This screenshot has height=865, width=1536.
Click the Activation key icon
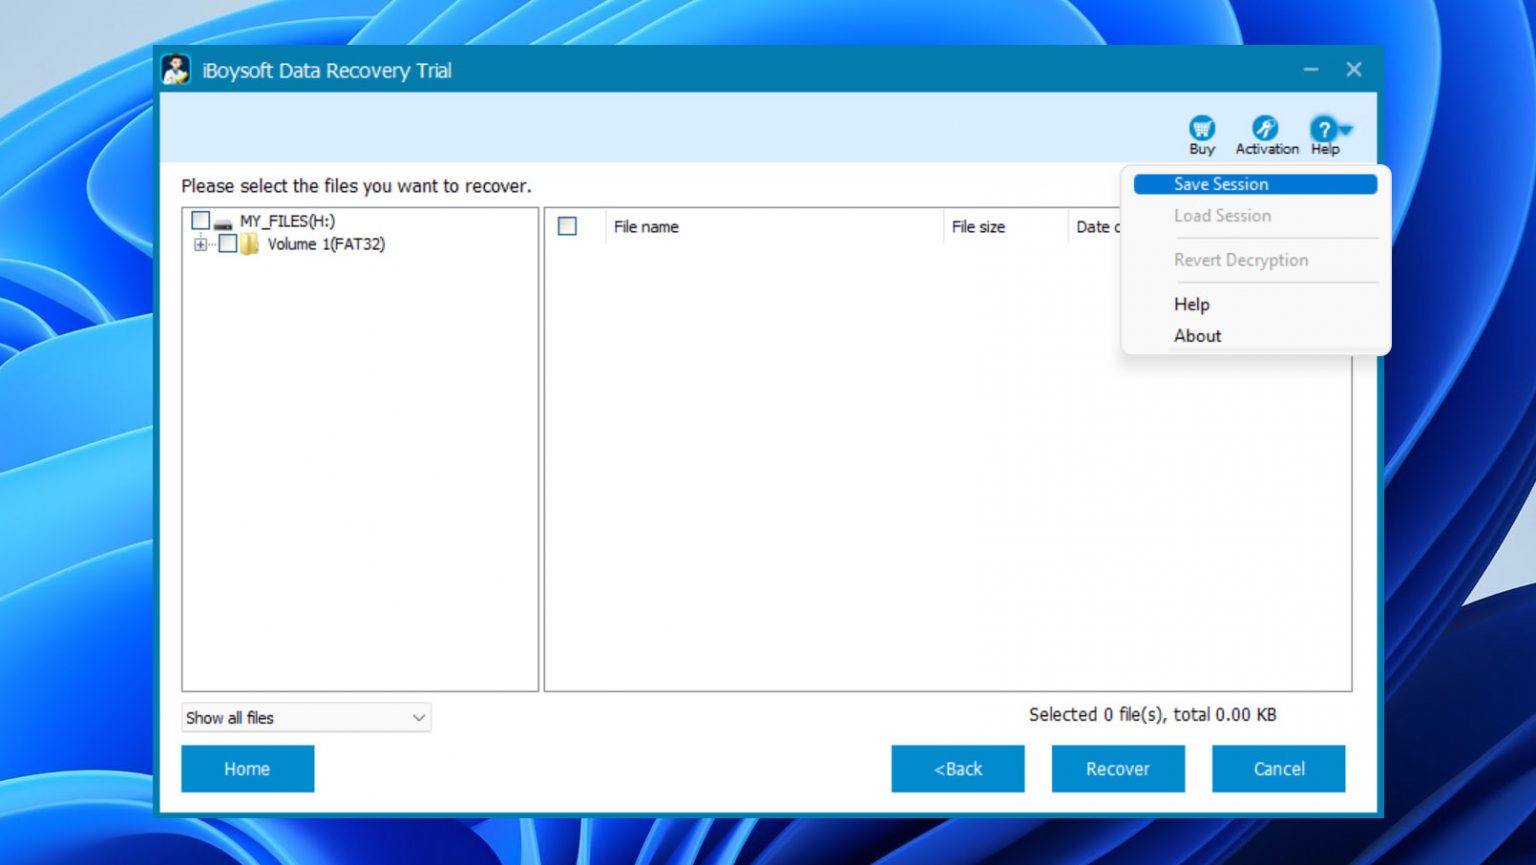point(1266,130)
